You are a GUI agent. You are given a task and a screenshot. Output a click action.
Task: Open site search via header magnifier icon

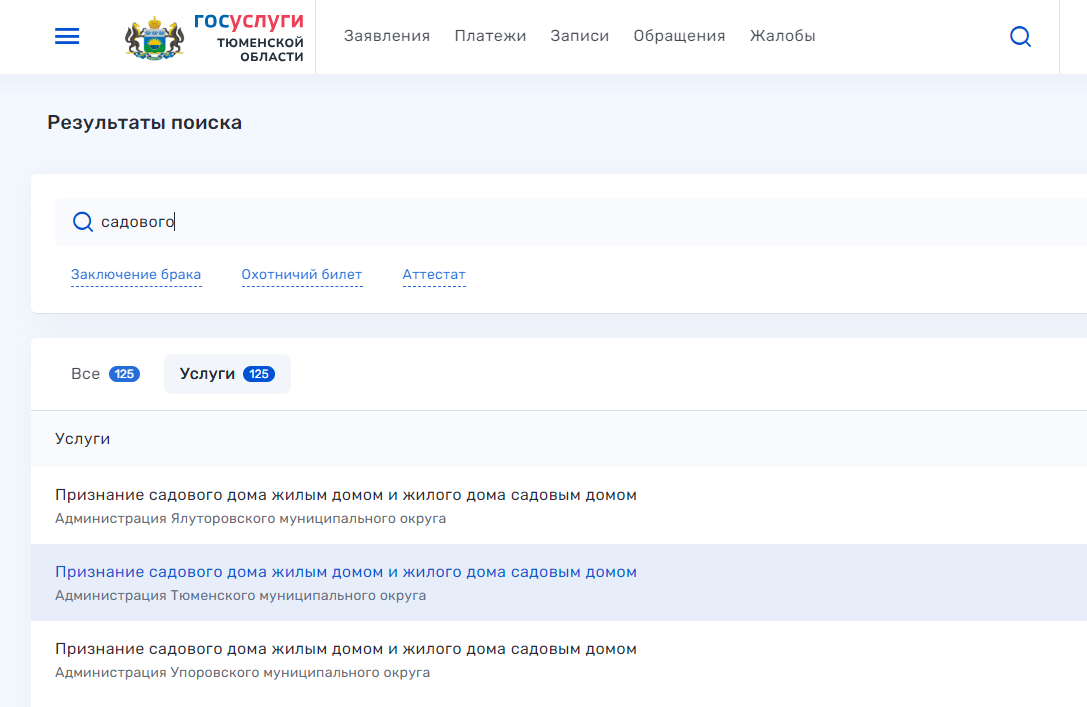[1020, 37]
